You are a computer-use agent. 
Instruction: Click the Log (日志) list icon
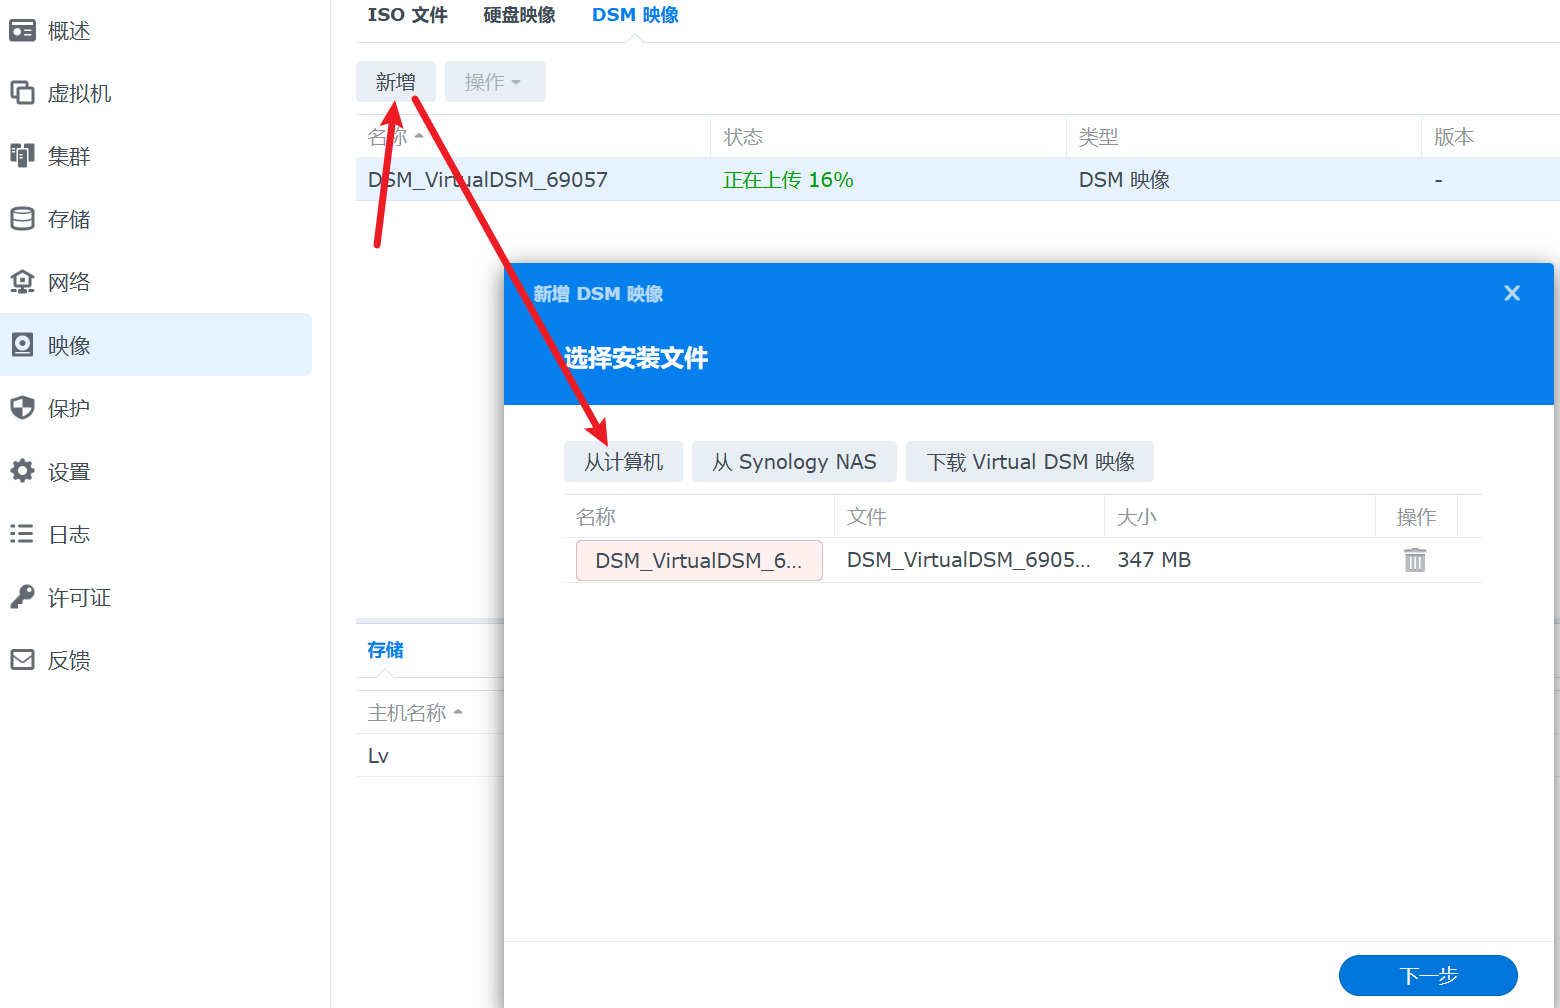pos(22,534)
